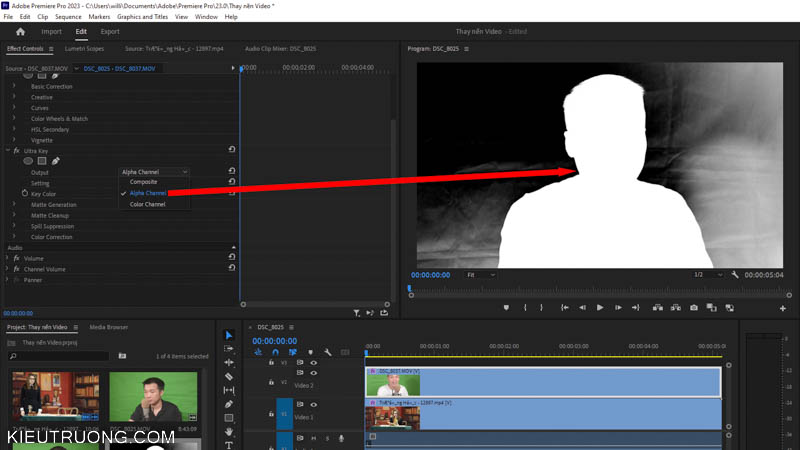Click the Home icon in header
This screenshot has height=450, width=800.
20,32
